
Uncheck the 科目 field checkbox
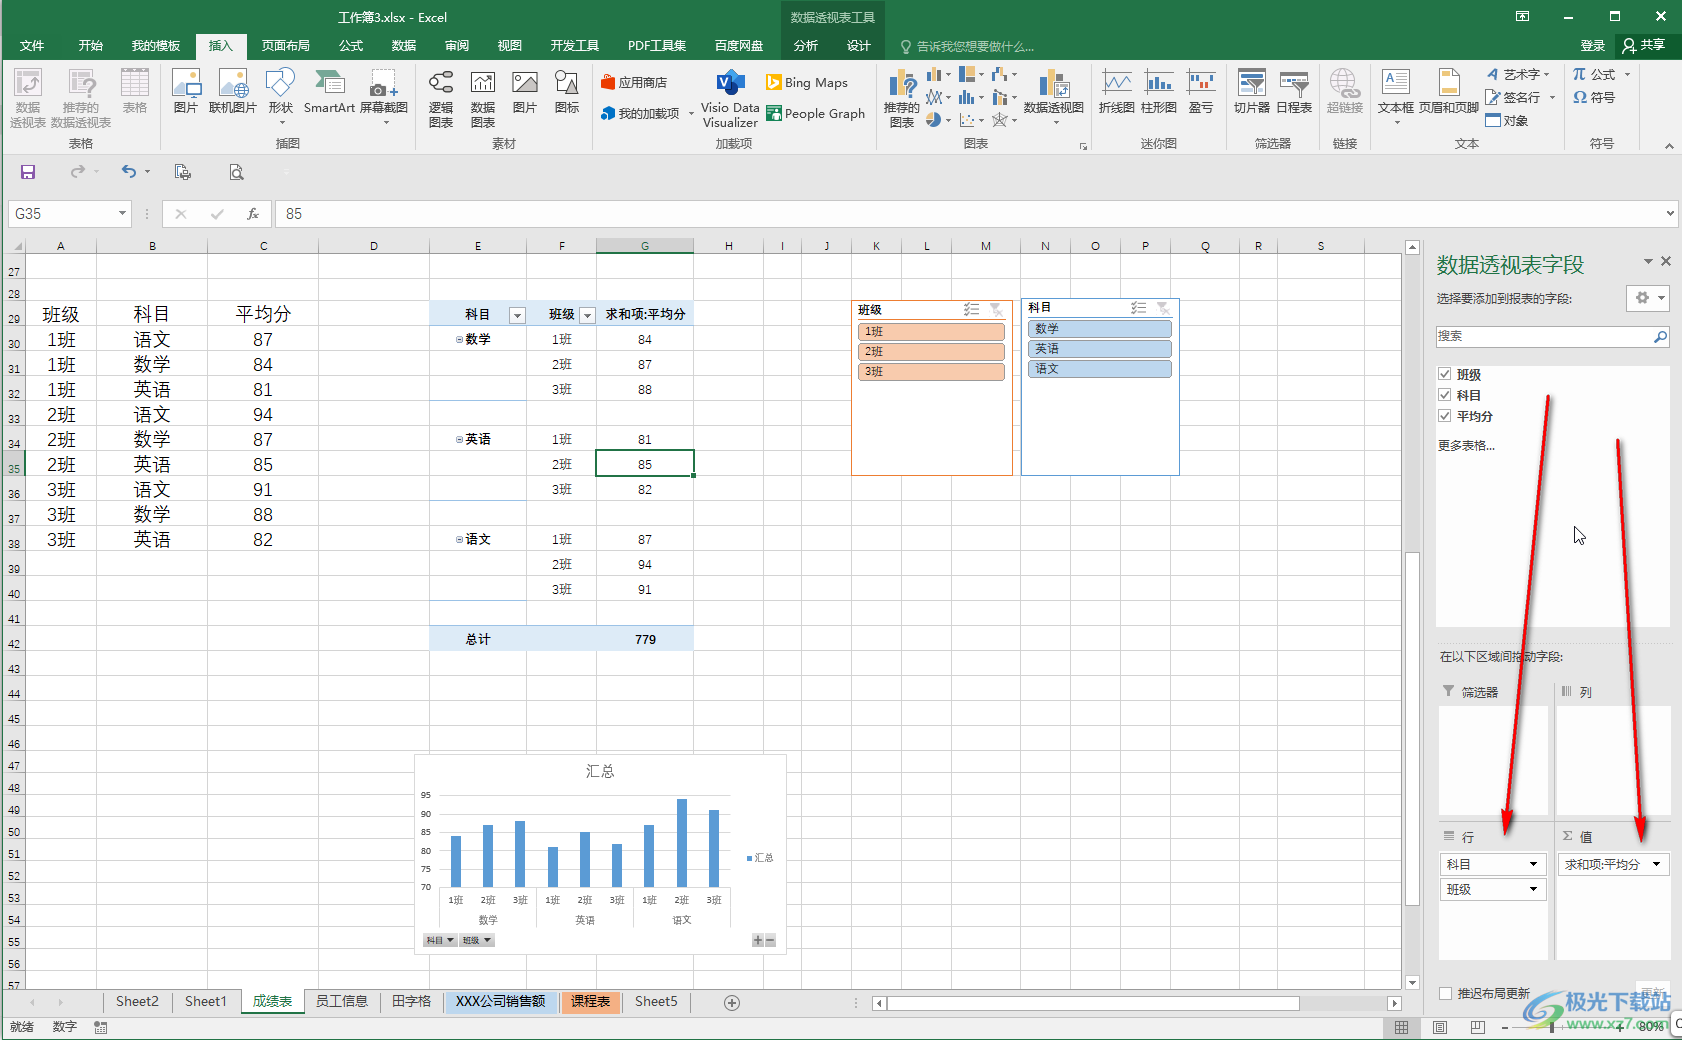click(x=1445, y=395)
